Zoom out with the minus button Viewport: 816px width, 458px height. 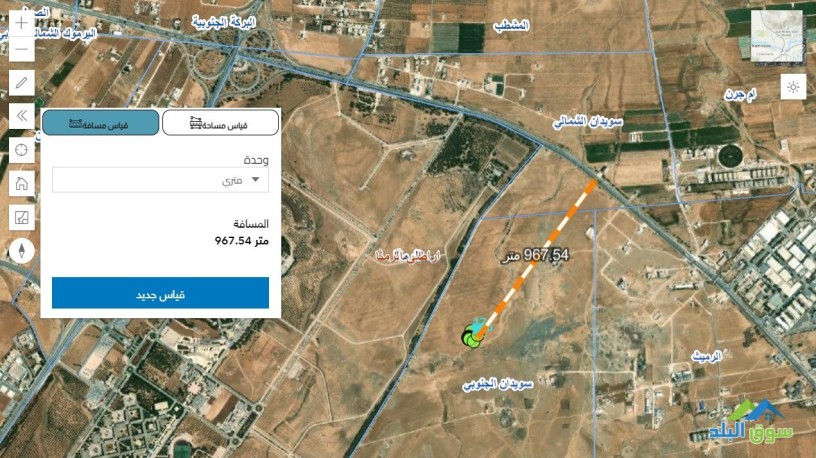tap(21, 49)
